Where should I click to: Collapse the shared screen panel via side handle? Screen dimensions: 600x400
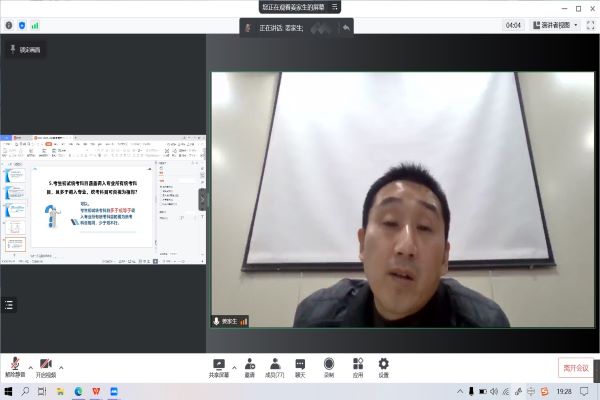[x=202, y=199]
